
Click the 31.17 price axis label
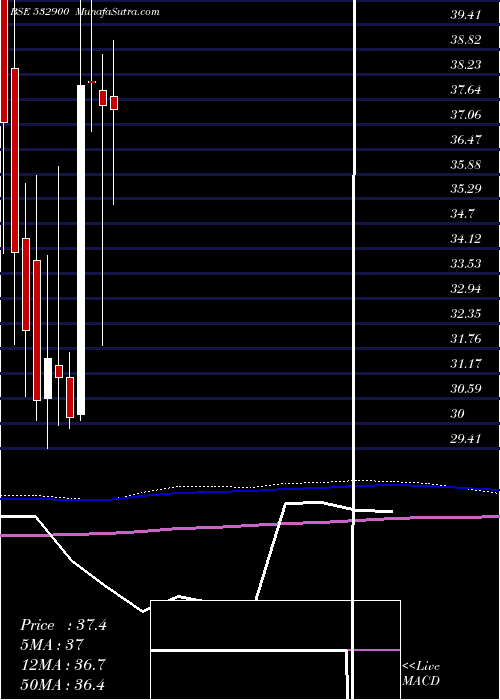[465, 364]
